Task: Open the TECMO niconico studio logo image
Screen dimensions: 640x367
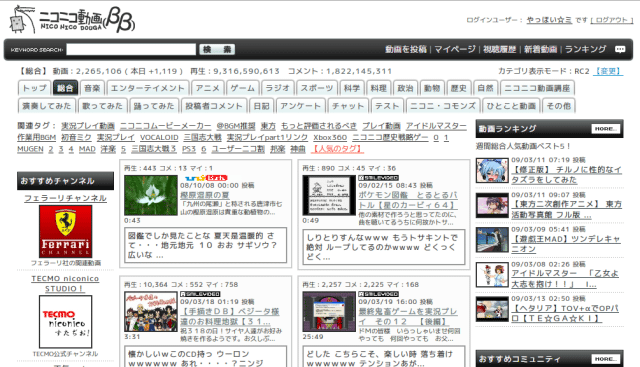Action: (x=65, y=322)
